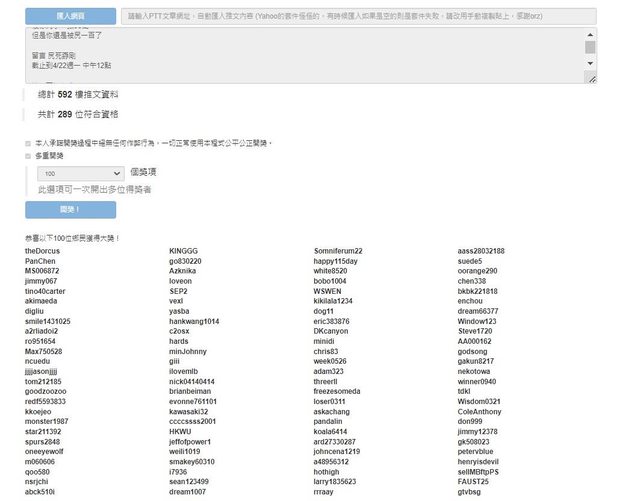Viewport: 640px width, 501px height.
Task: Tick the fair-draw pledge checkbox (本人承諾)
Action: (28, 144)
